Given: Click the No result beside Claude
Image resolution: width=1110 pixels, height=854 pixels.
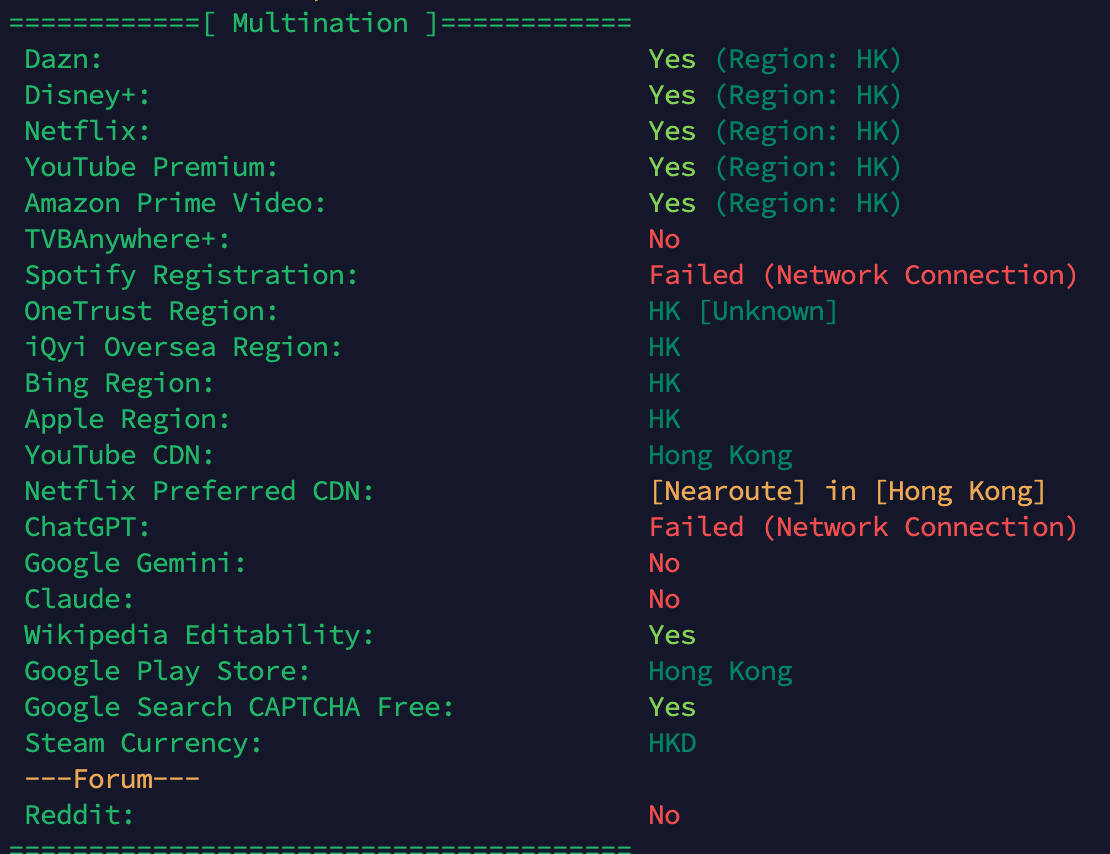Looking at the screenshot, I should click(665, 600).
